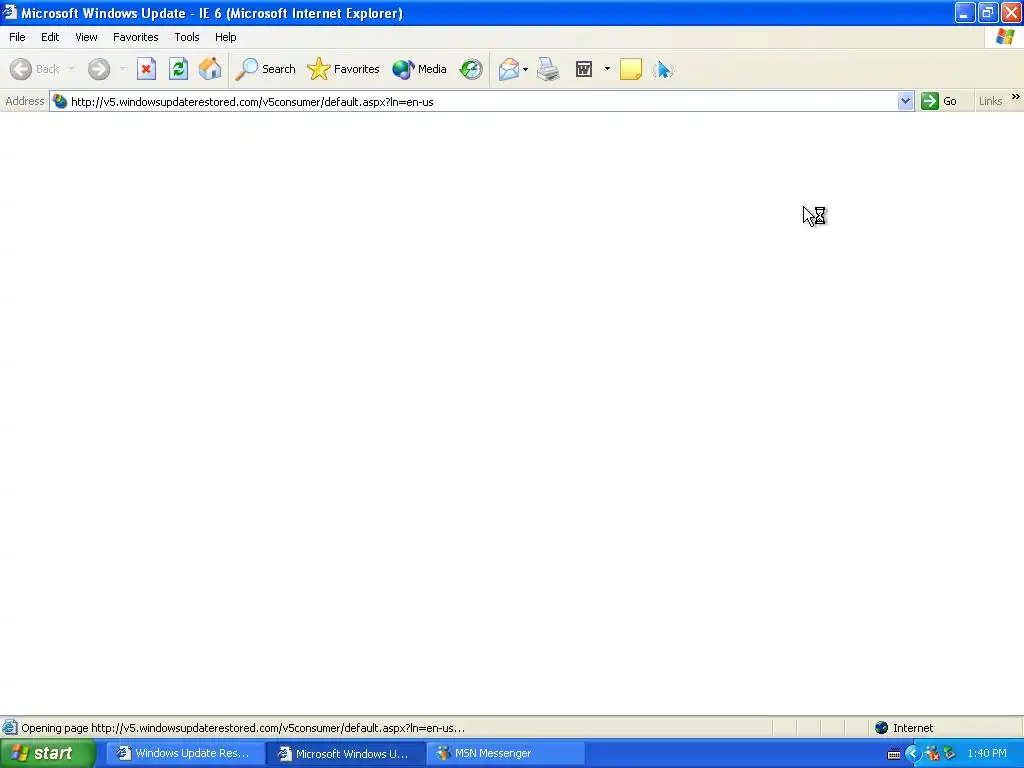Print the current page
1024x768 pixels.
coord(548,69)
